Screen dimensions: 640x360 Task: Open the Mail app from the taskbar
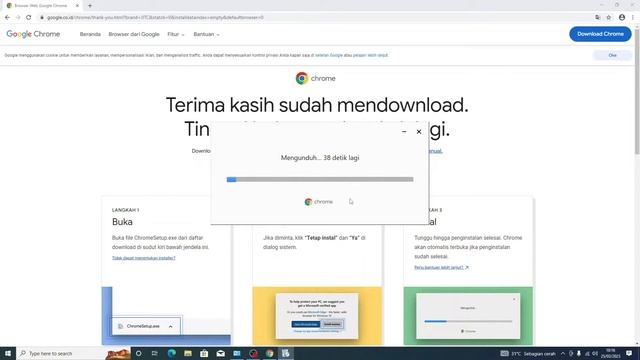point(220,353)
